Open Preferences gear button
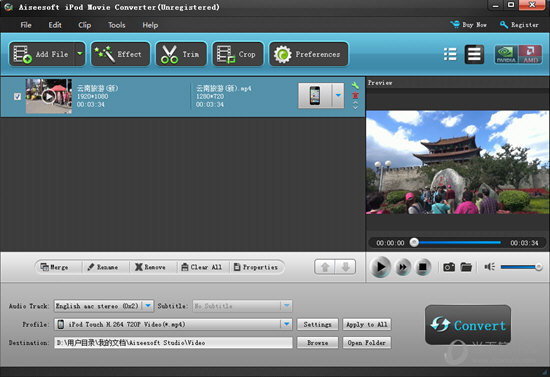 pyautogui.click(x=309, y=54)
